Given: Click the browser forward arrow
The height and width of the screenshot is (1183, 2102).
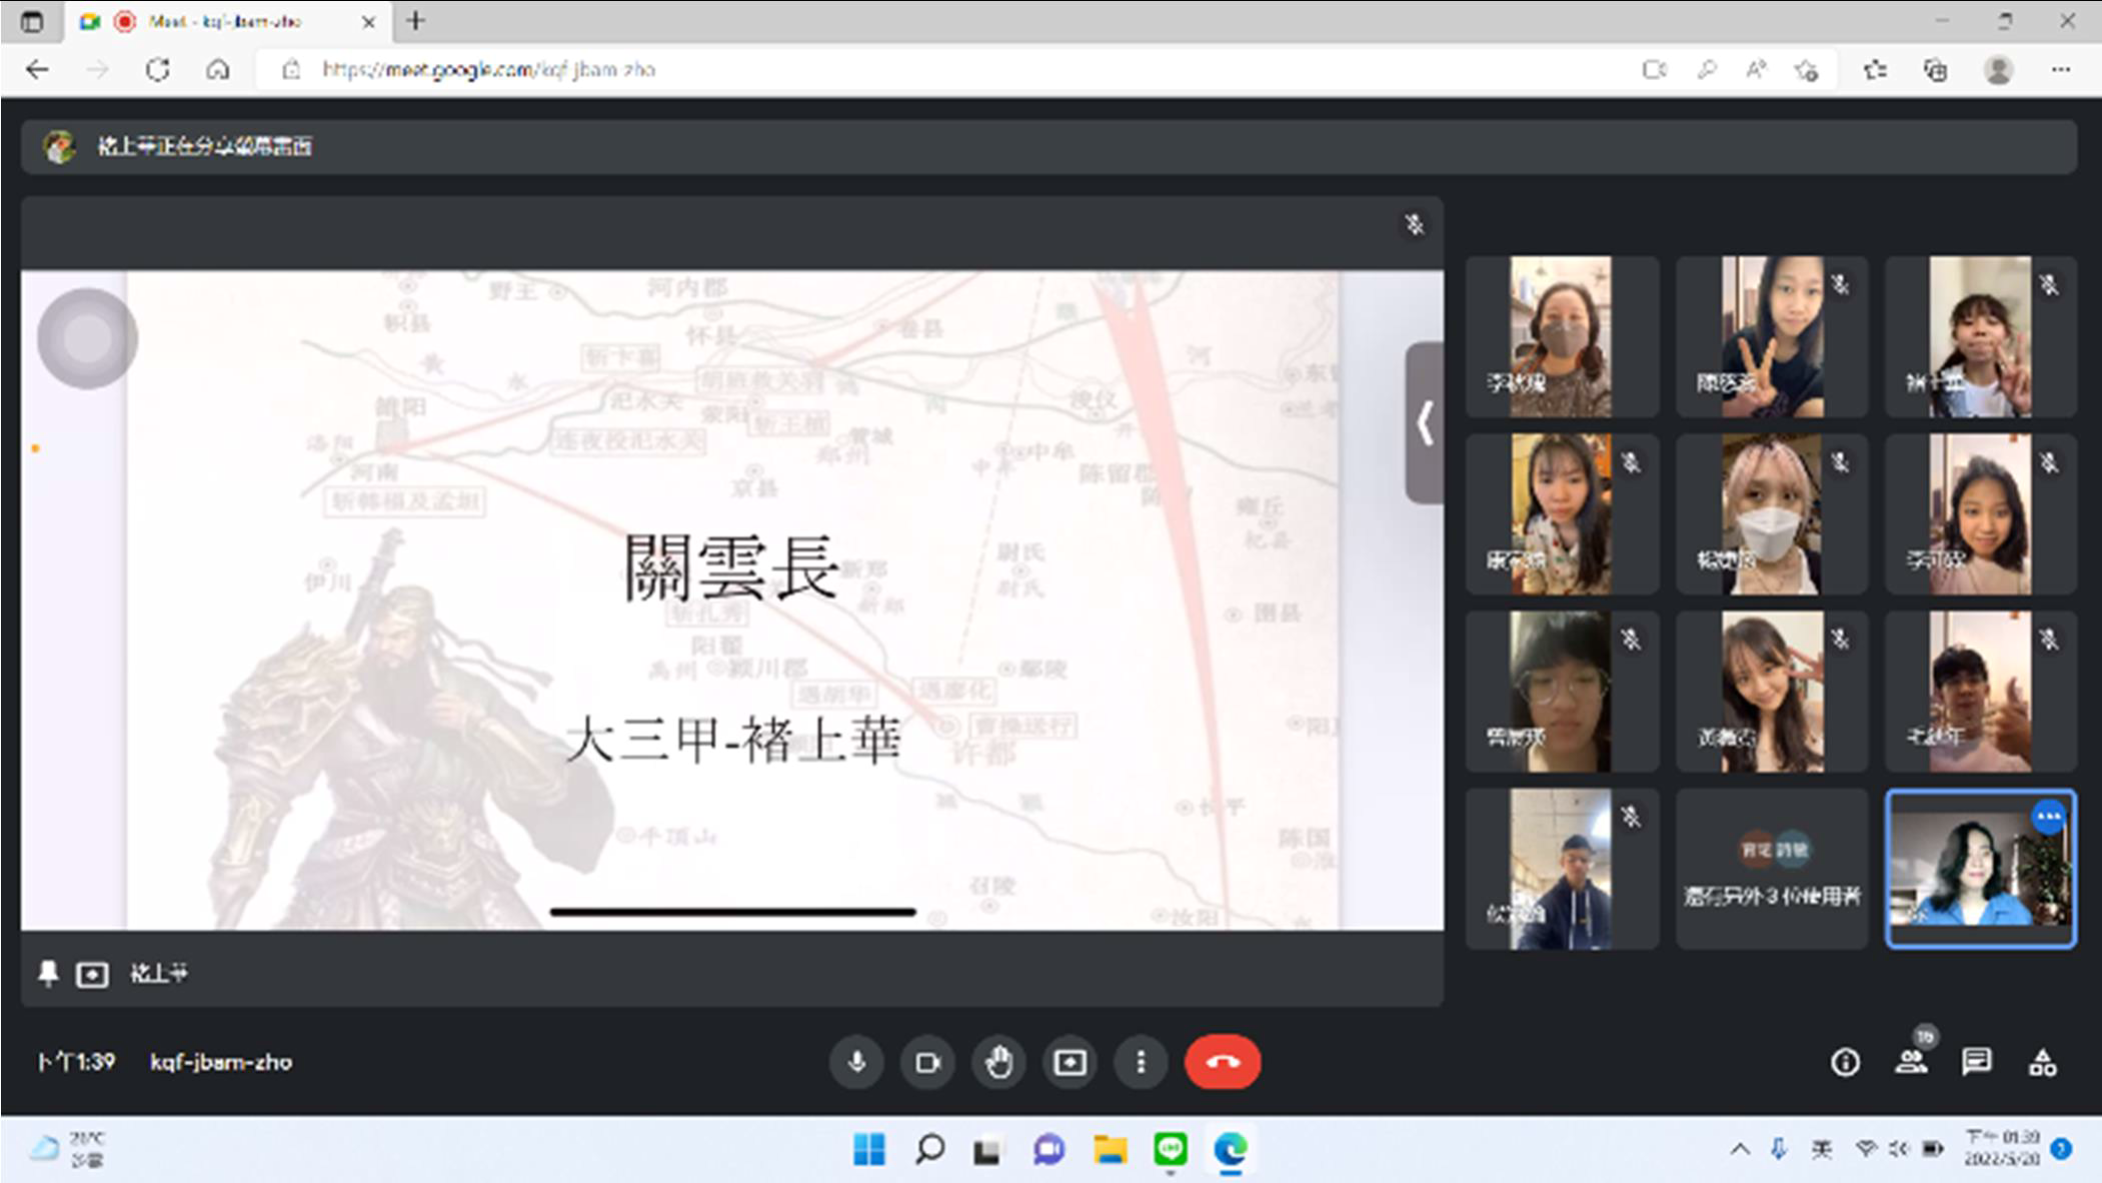Looking at the screenshot, I should pyautogui.click(x=97, y=70).
